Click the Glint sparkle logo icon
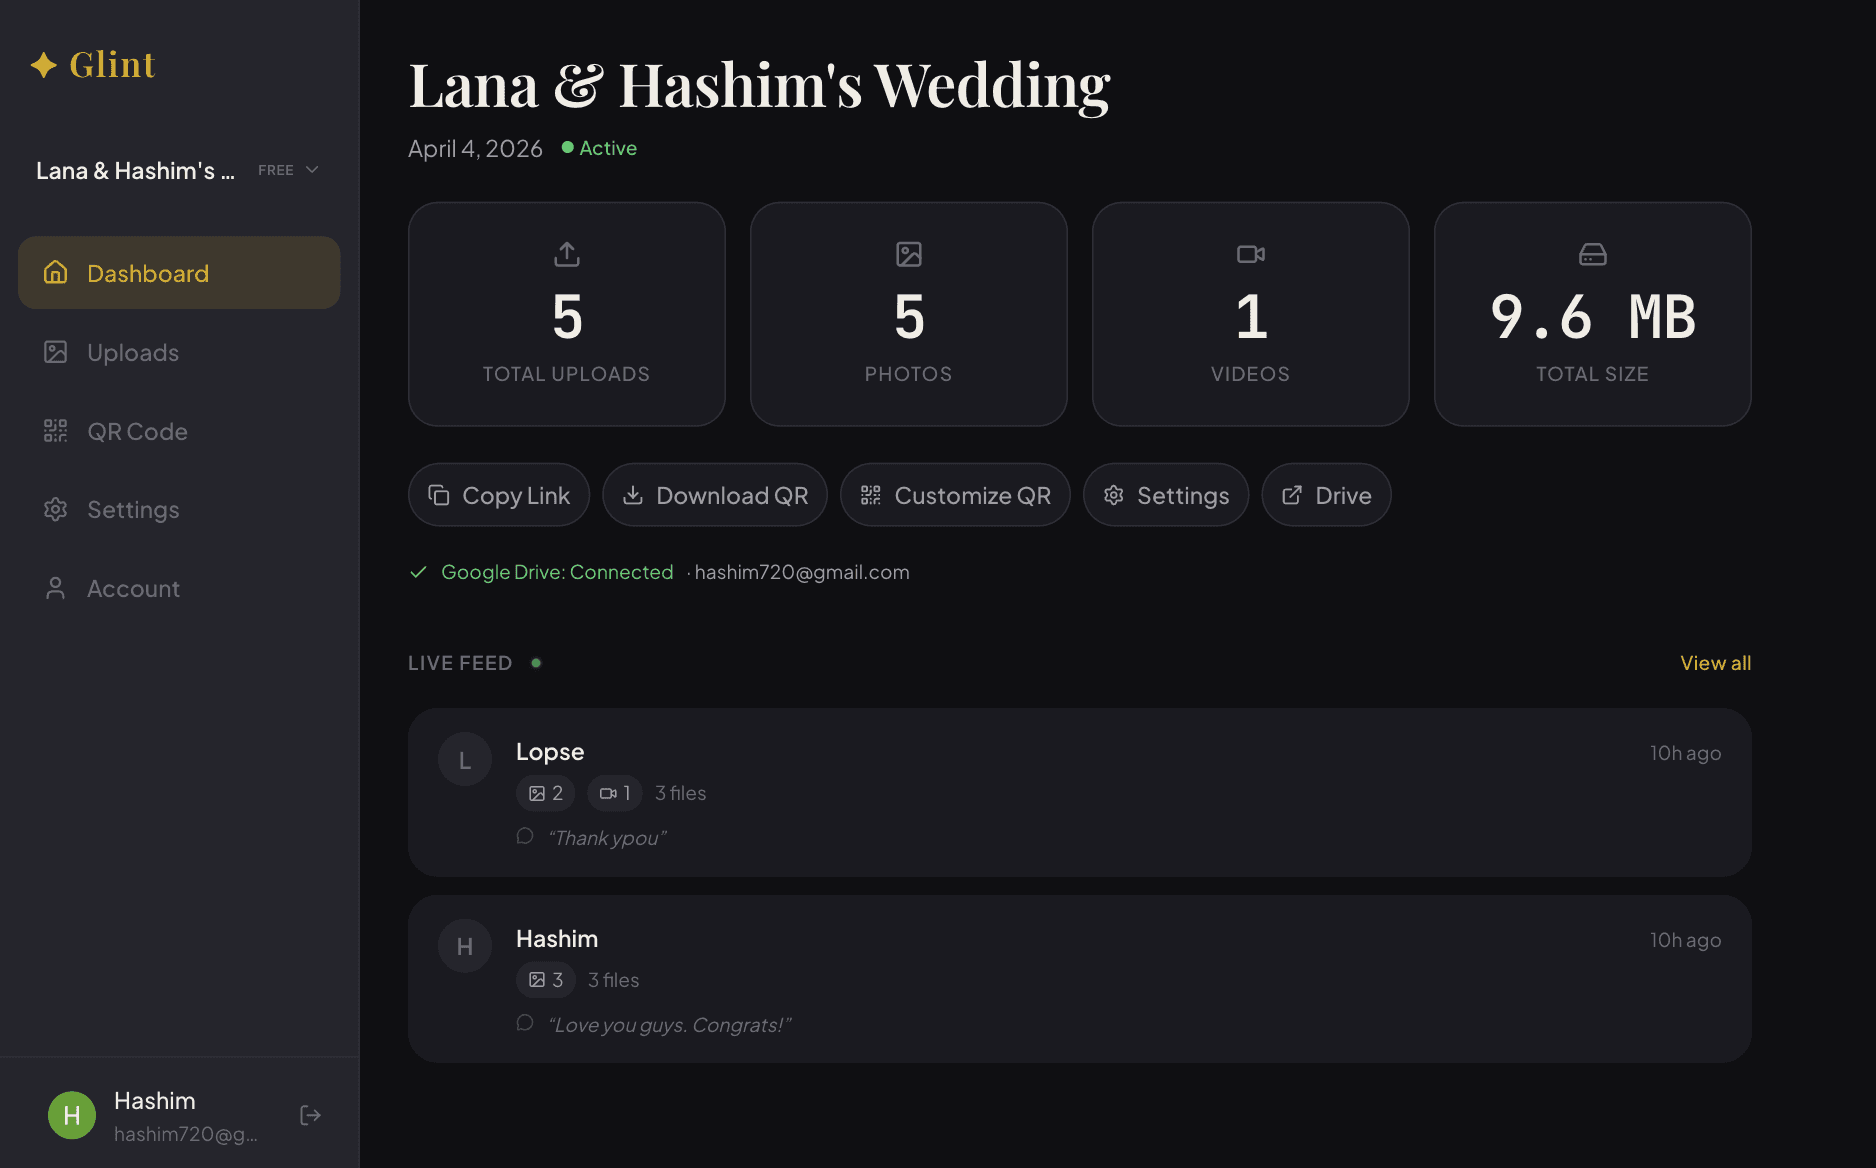The height and width of the screenshot is (1168, 1876). point(42,64)
